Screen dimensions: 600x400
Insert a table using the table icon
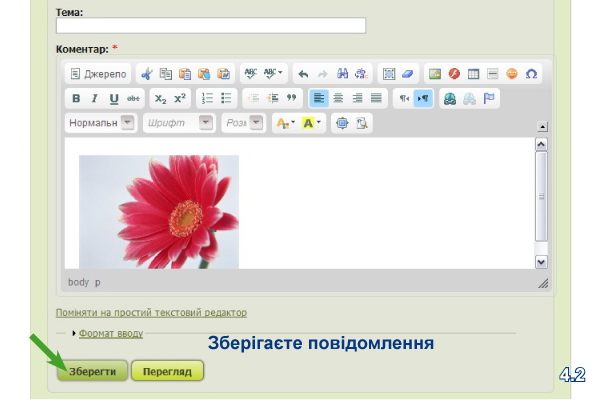[x=474, y=74]
